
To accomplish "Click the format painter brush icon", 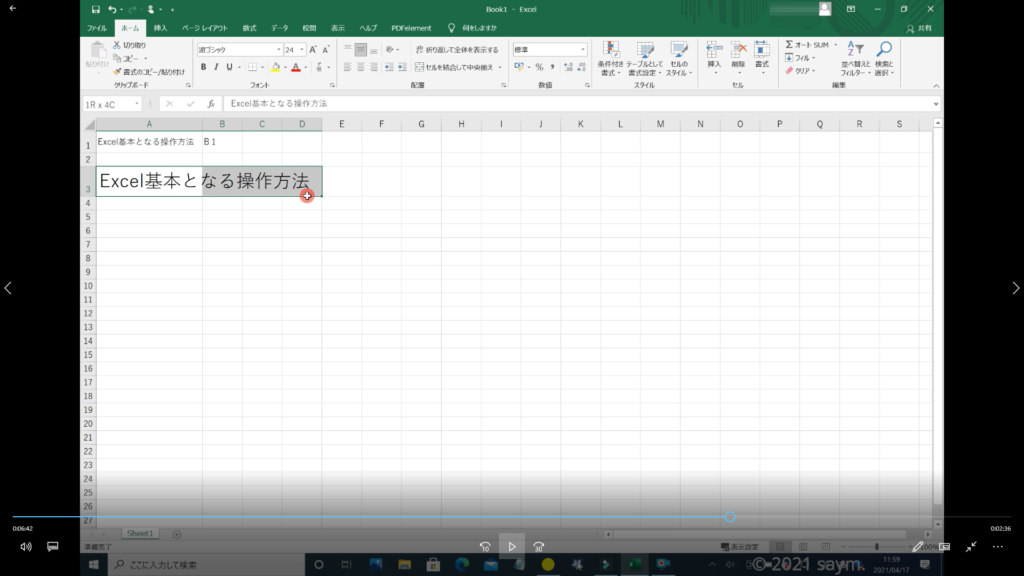I will tap(117, 72).
